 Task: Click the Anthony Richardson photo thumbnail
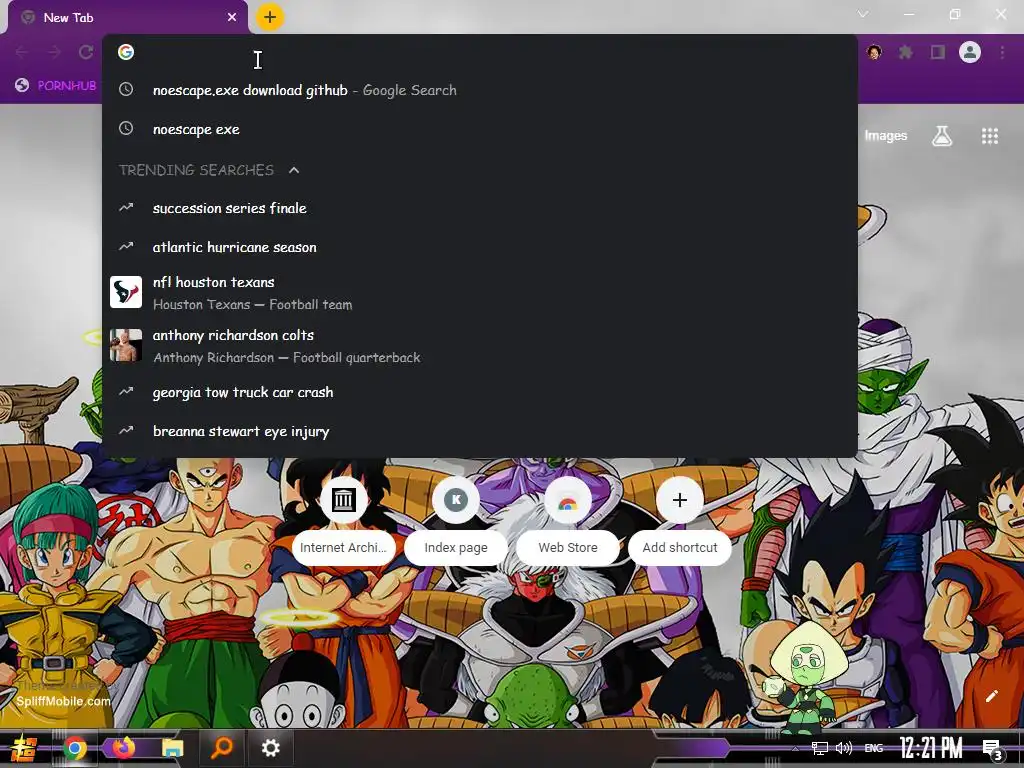click(126, 345)
